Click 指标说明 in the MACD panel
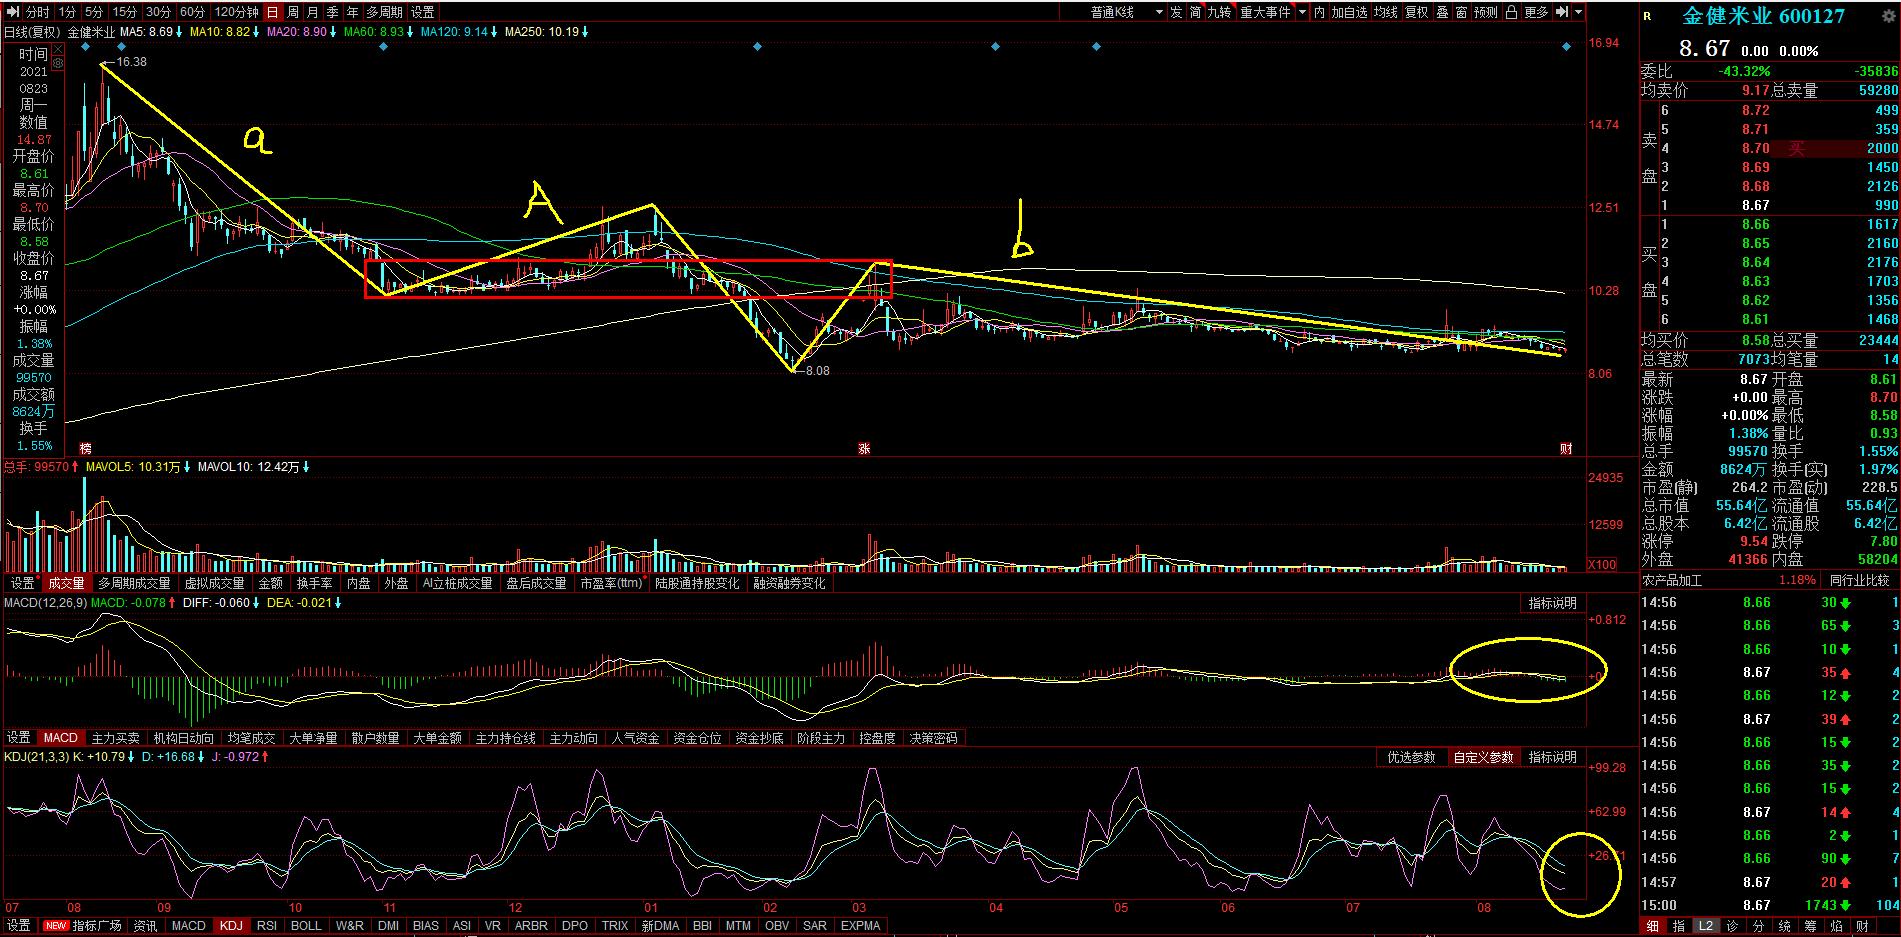The image size is (1901, 937). (x=1552, y=603)
